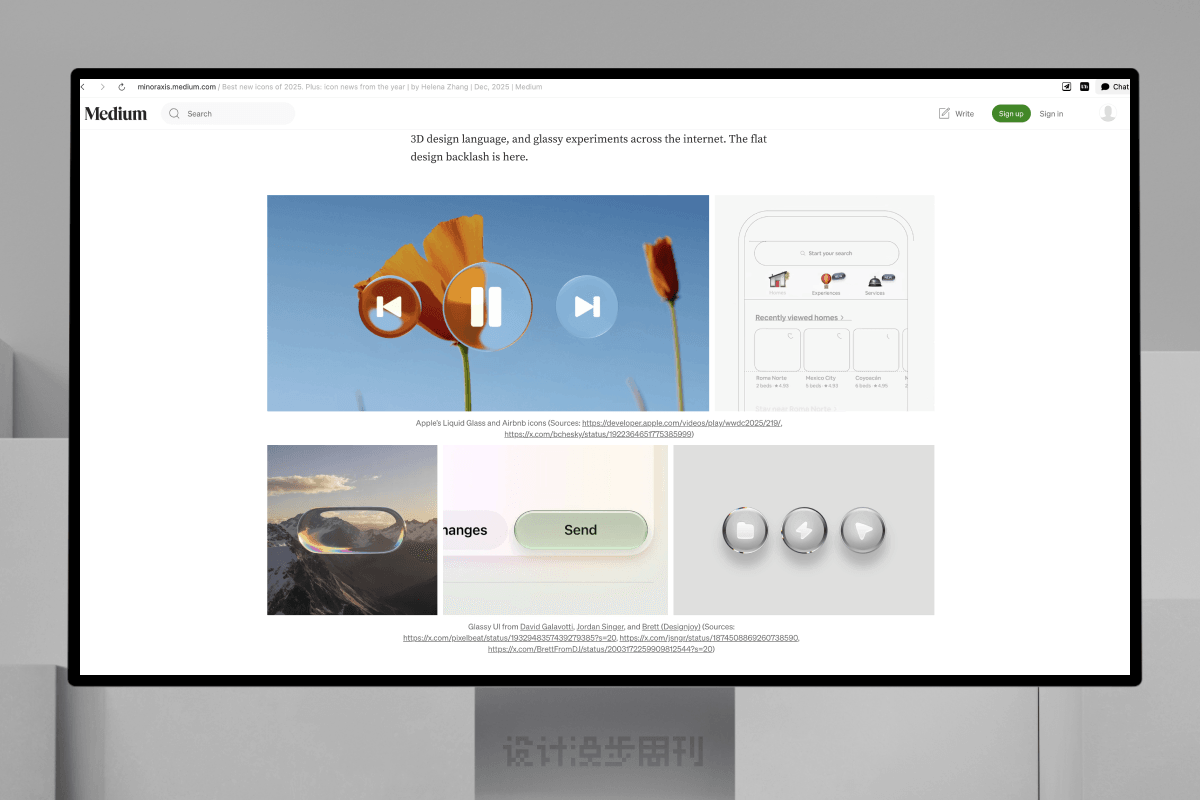The width and height of the screenshot is (1200, 800).
Task: Open the profile avatar menu
Action: point(1107,114)
